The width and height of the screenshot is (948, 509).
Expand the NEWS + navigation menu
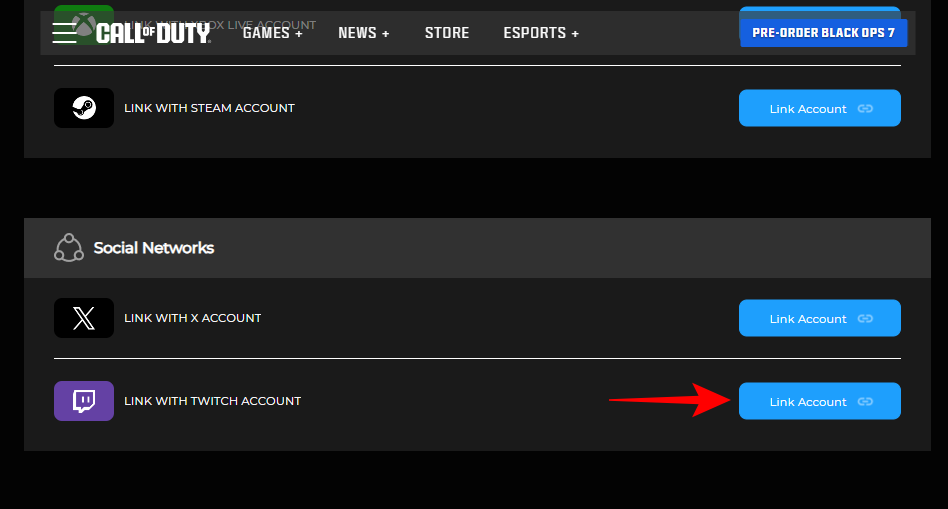tap(364, 33)
